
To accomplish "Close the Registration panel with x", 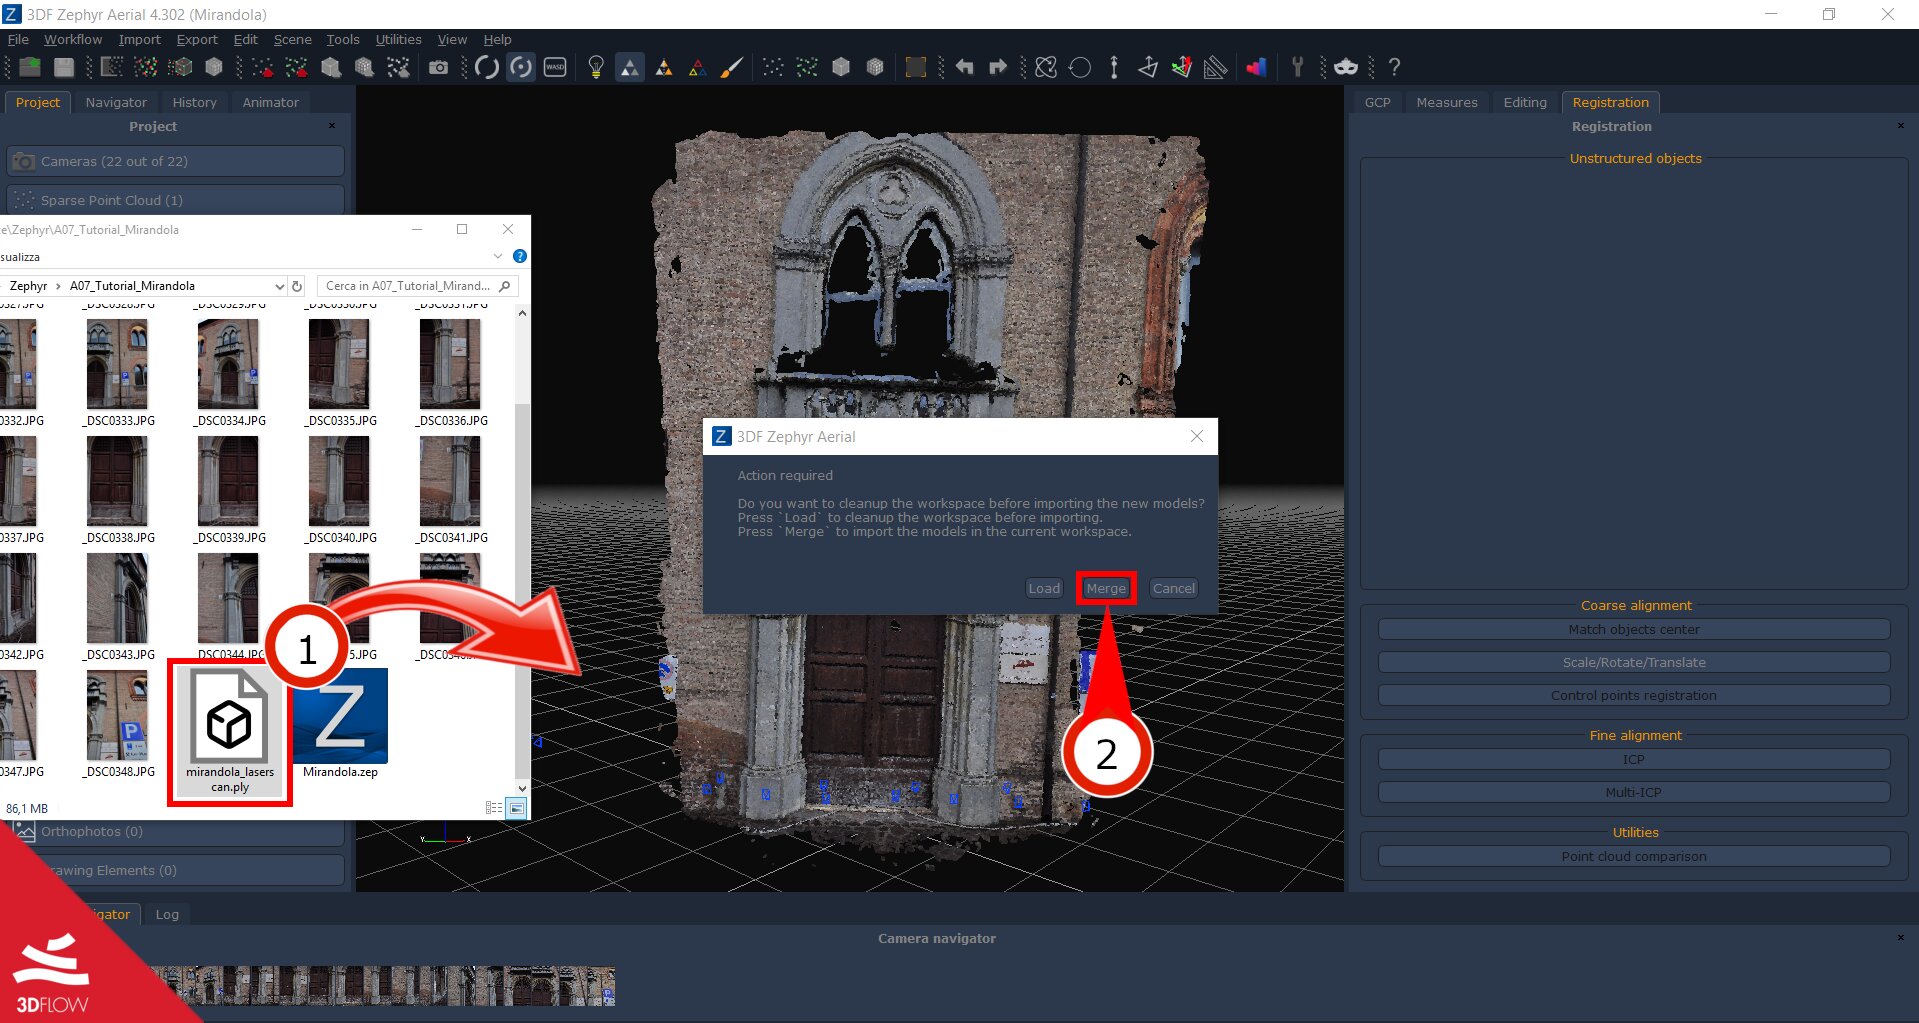I will point(1901,126).
